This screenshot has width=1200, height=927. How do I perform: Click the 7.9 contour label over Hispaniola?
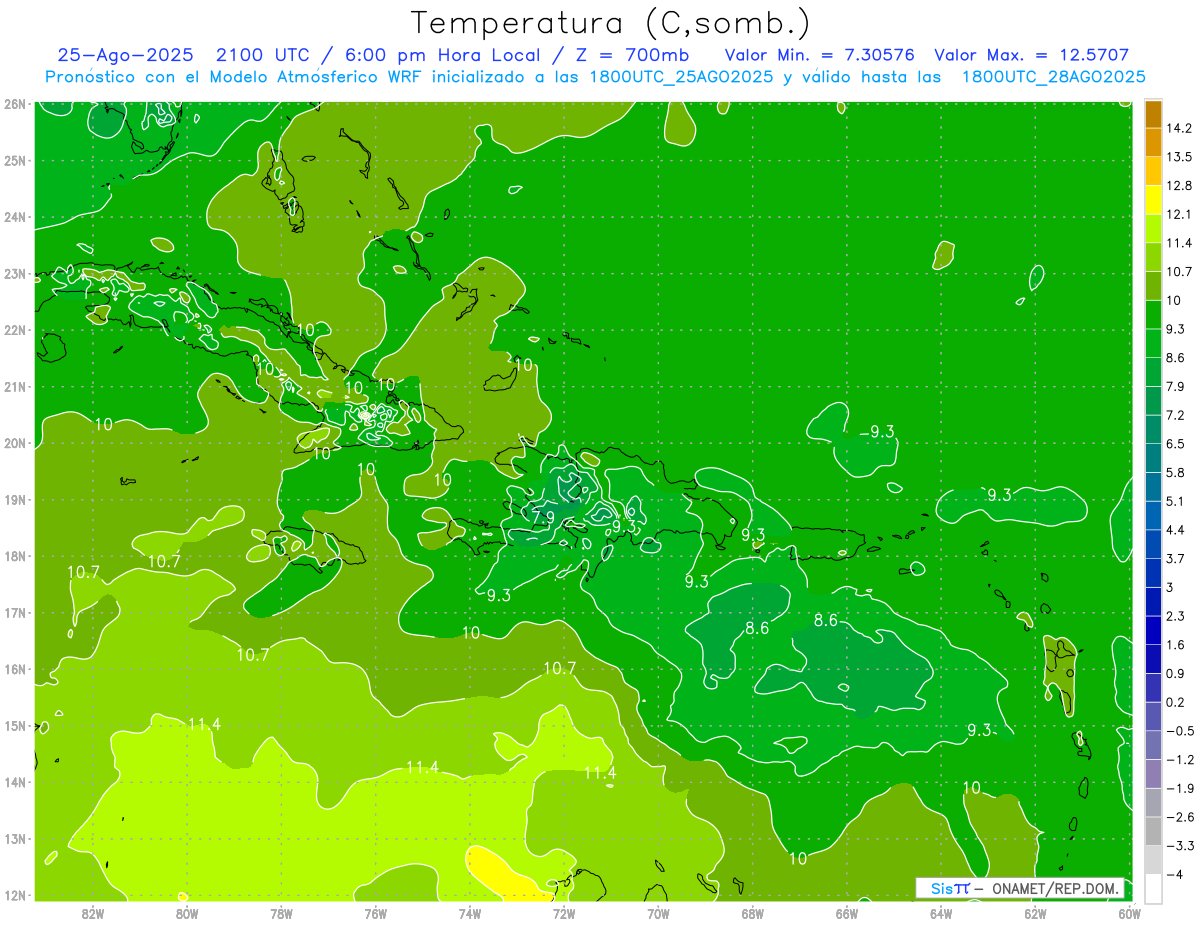[x=541, y=518]
